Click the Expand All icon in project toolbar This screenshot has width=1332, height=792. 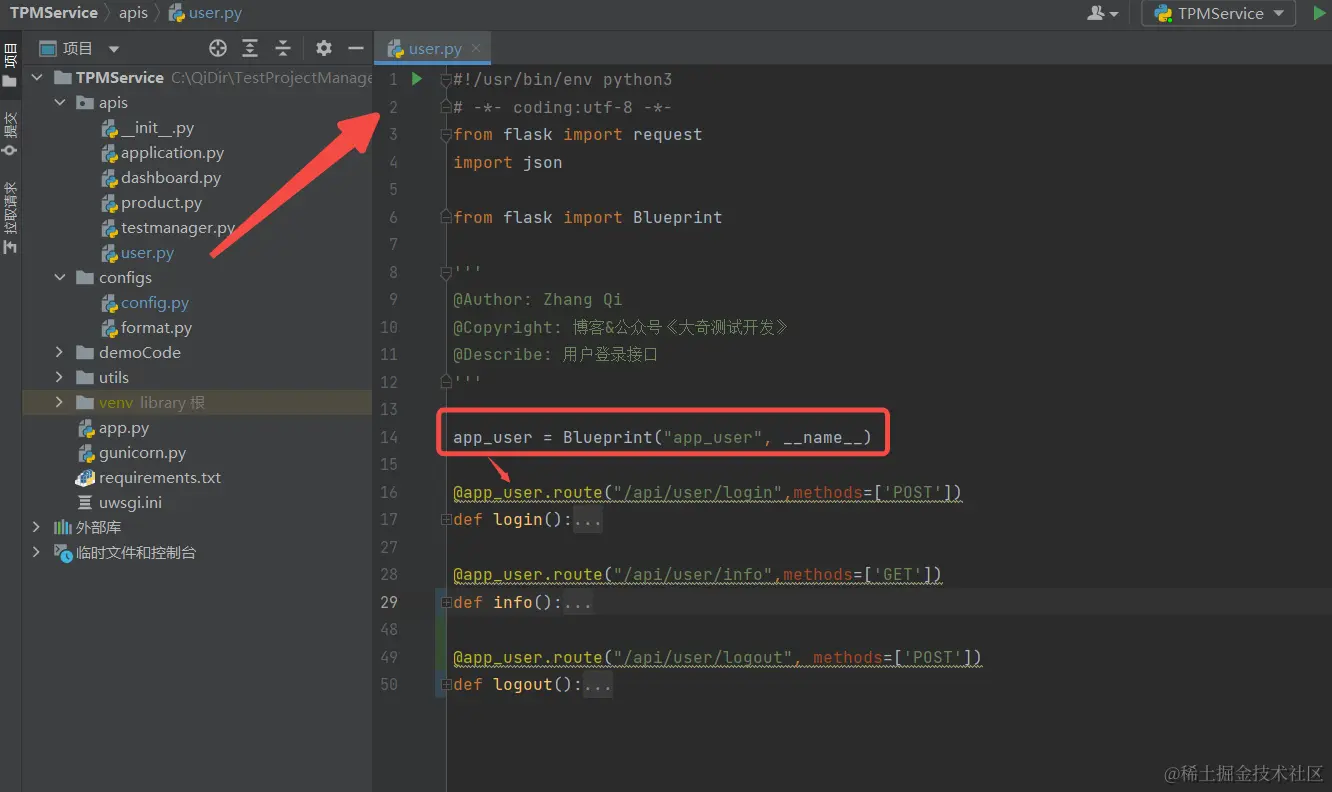tap(250, 48)
